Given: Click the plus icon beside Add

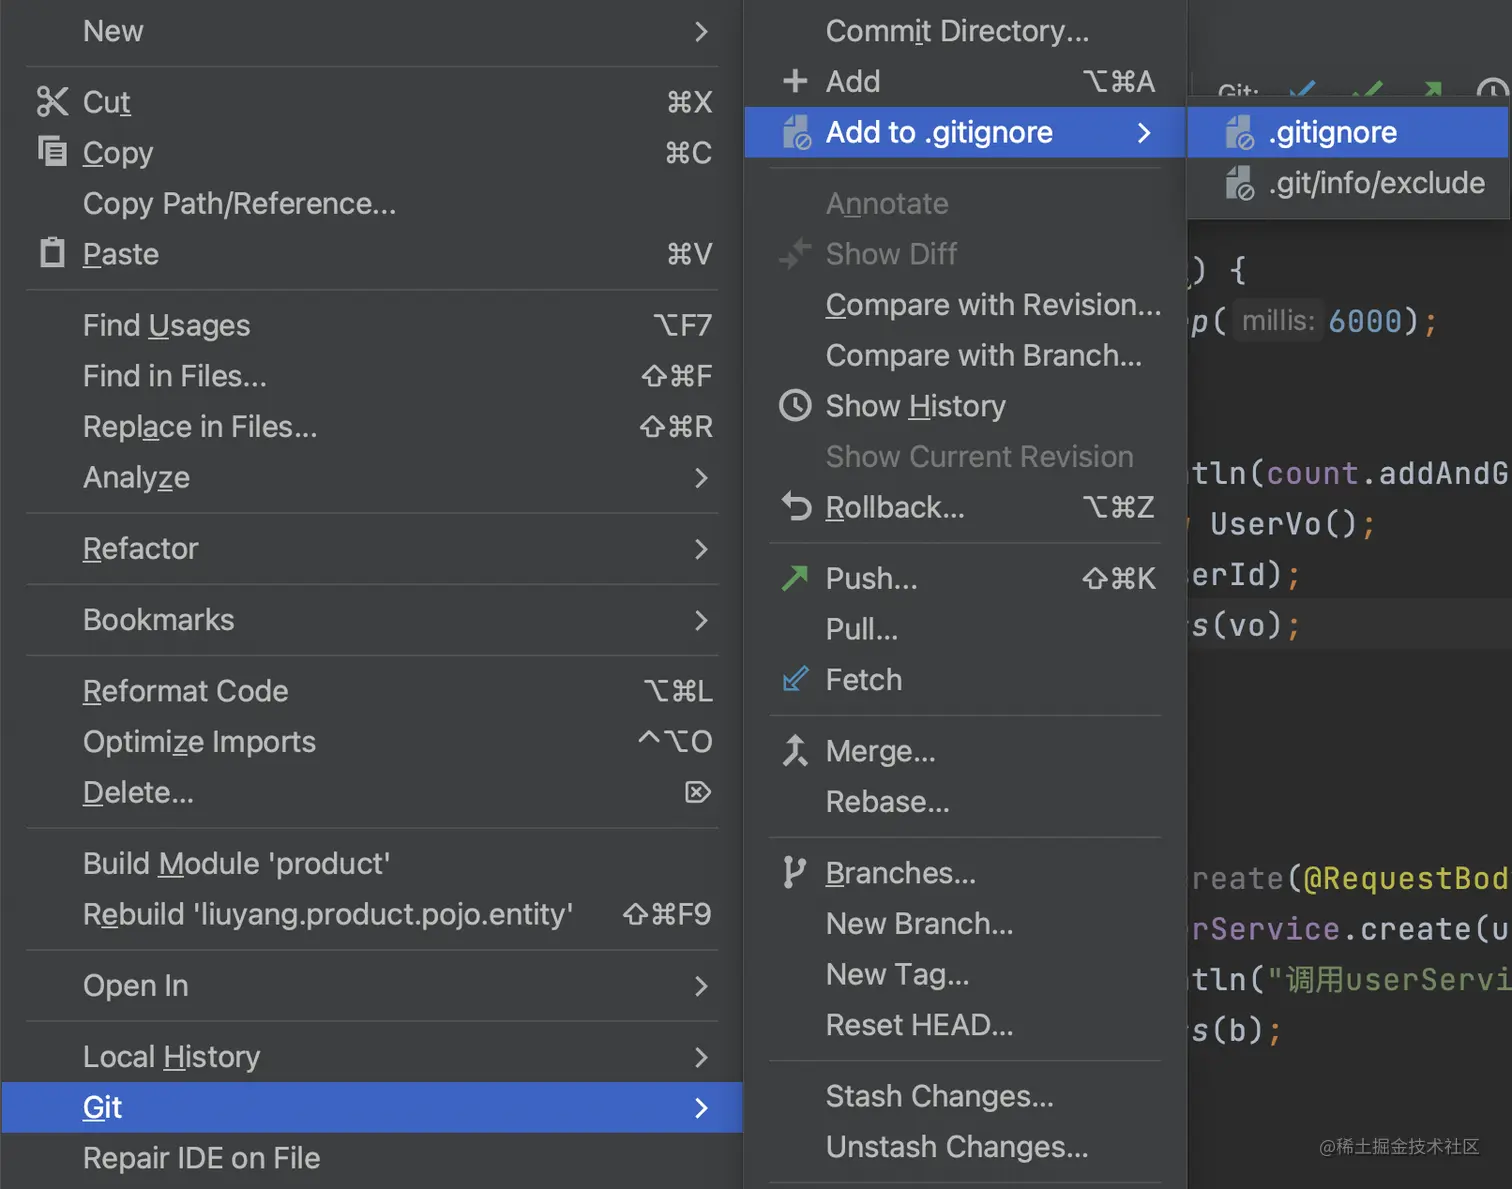Looking at the screenshot, I should pyautogui.click(x=795, y=81).
